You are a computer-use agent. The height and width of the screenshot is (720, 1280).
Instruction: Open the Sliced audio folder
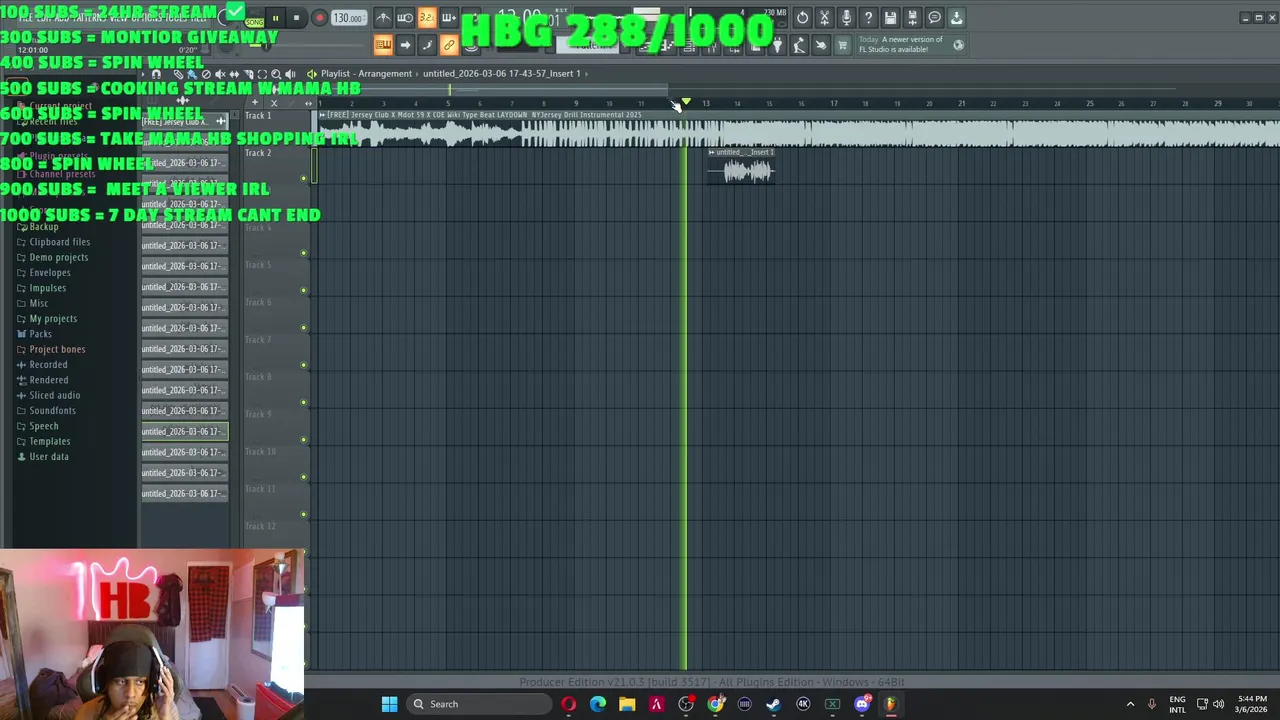tap(55, 396)
